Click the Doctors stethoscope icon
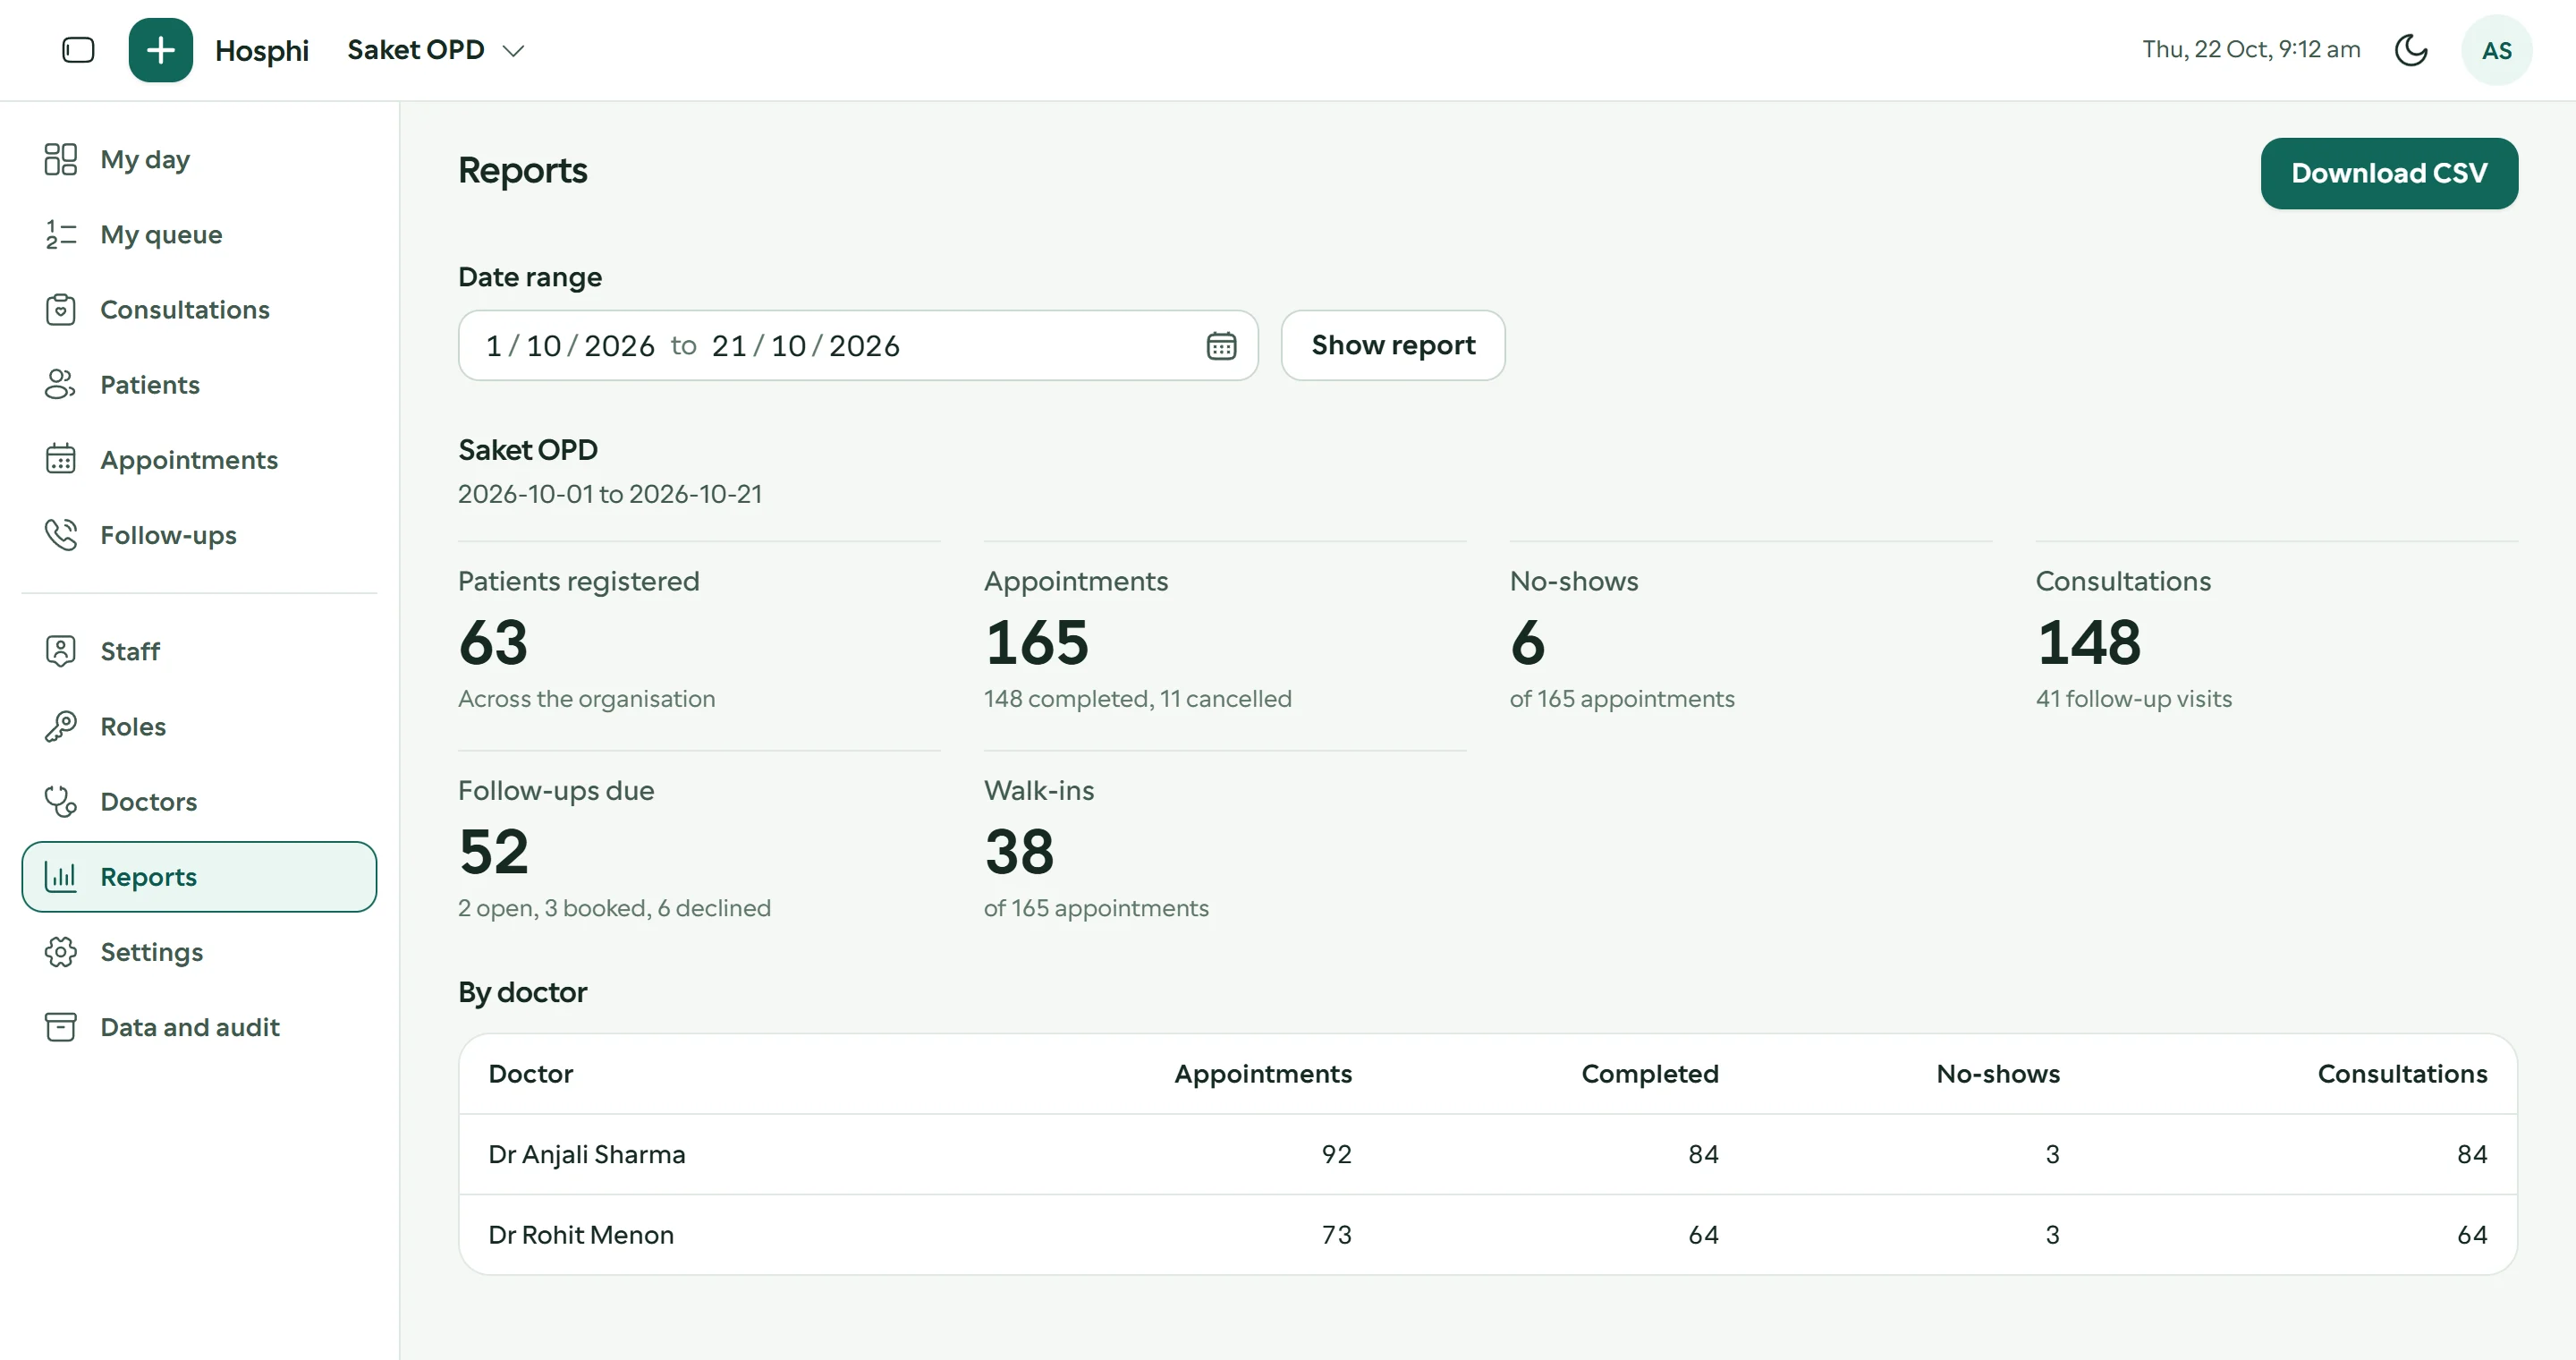 coord(60,801)
